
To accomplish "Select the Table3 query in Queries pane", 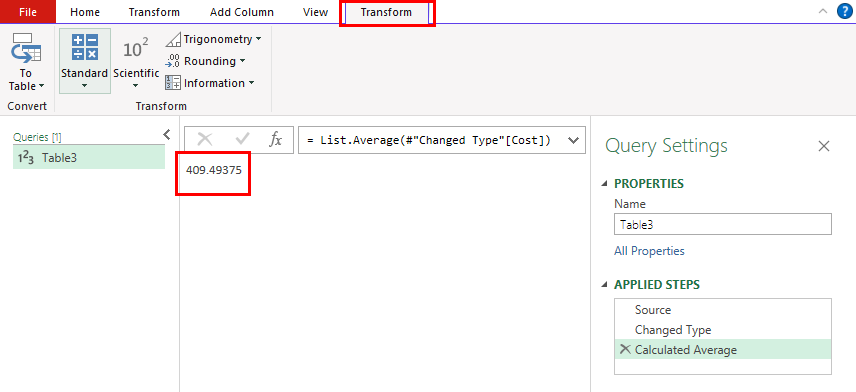I will [89, 157].
